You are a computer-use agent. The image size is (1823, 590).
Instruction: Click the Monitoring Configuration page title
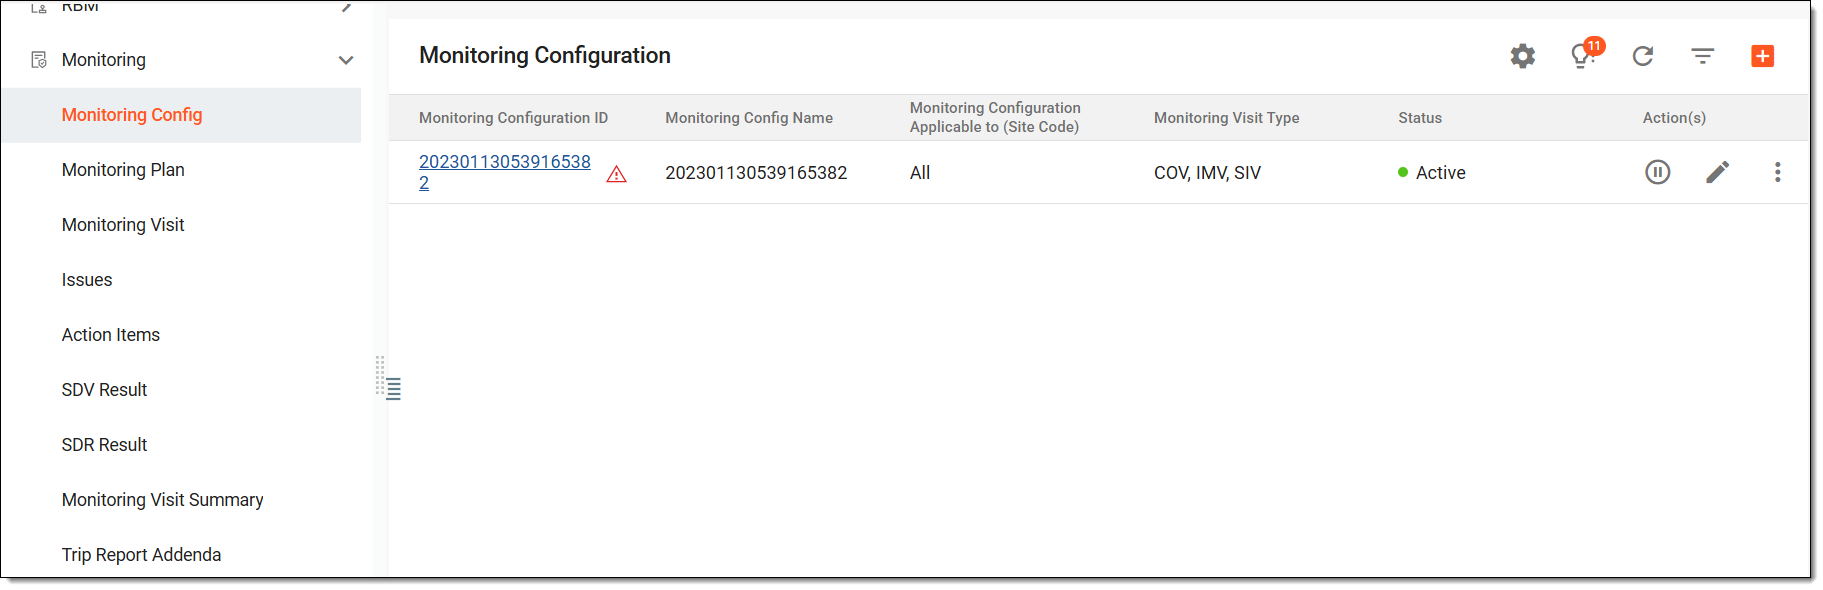[x=545, y=56]
